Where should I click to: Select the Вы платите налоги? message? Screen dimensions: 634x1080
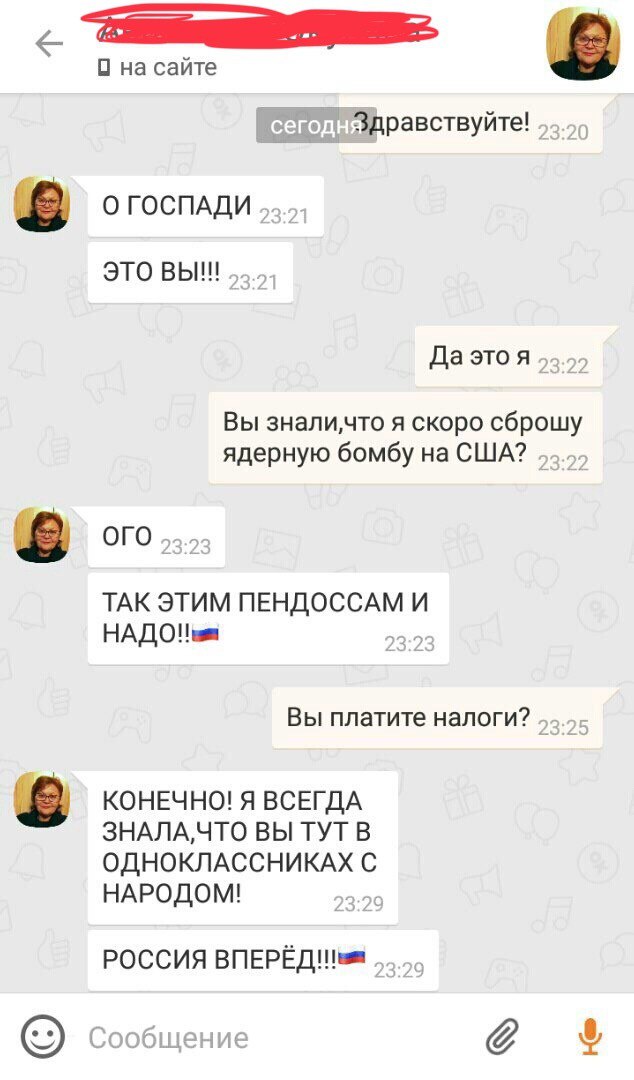coord(437,718)
